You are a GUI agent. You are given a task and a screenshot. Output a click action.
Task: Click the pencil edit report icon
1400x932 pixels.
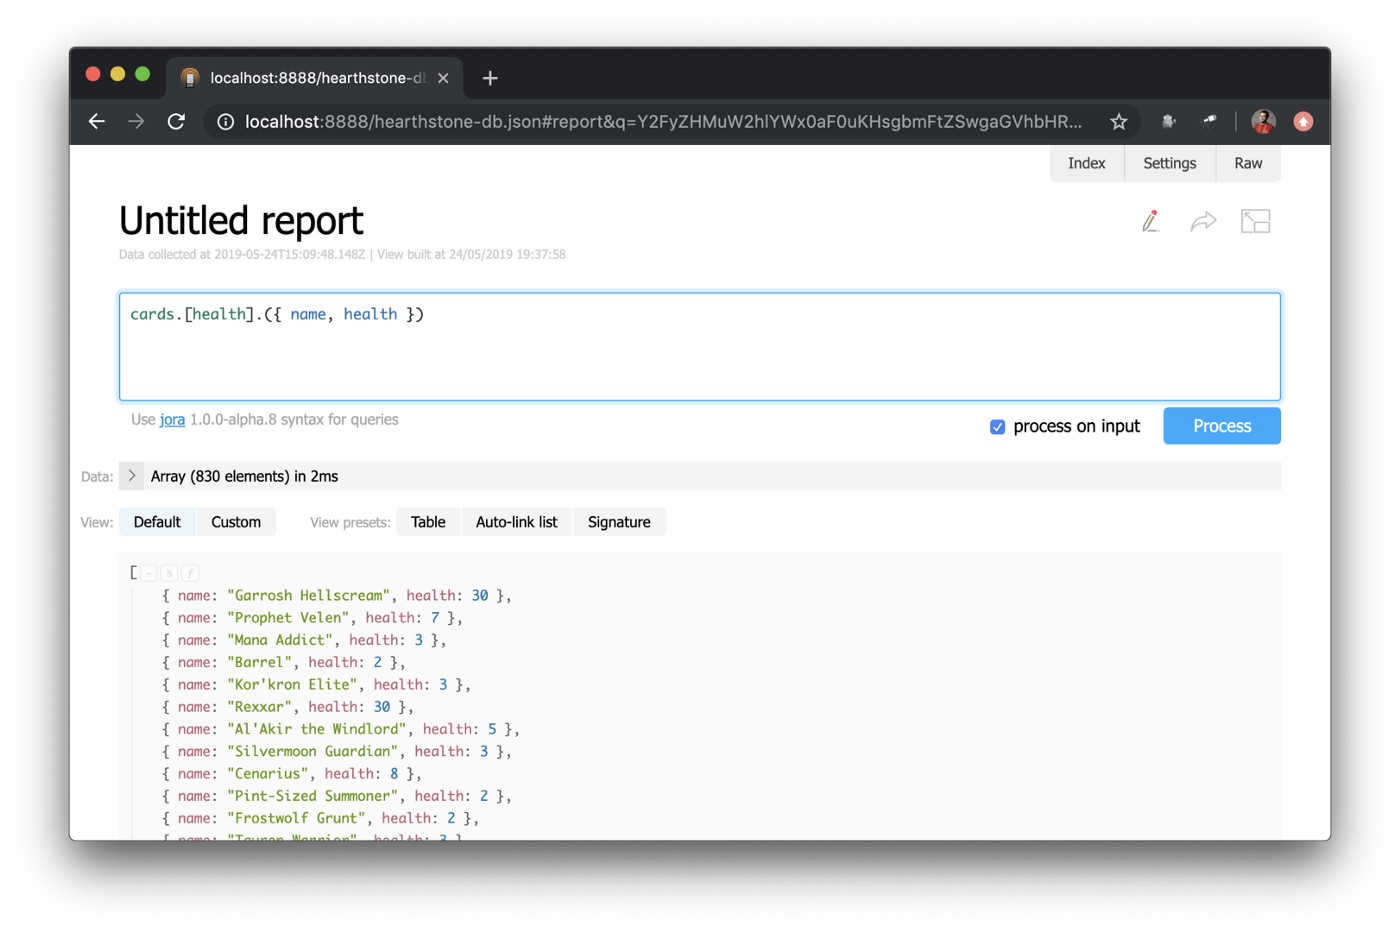pos(1151,221)
